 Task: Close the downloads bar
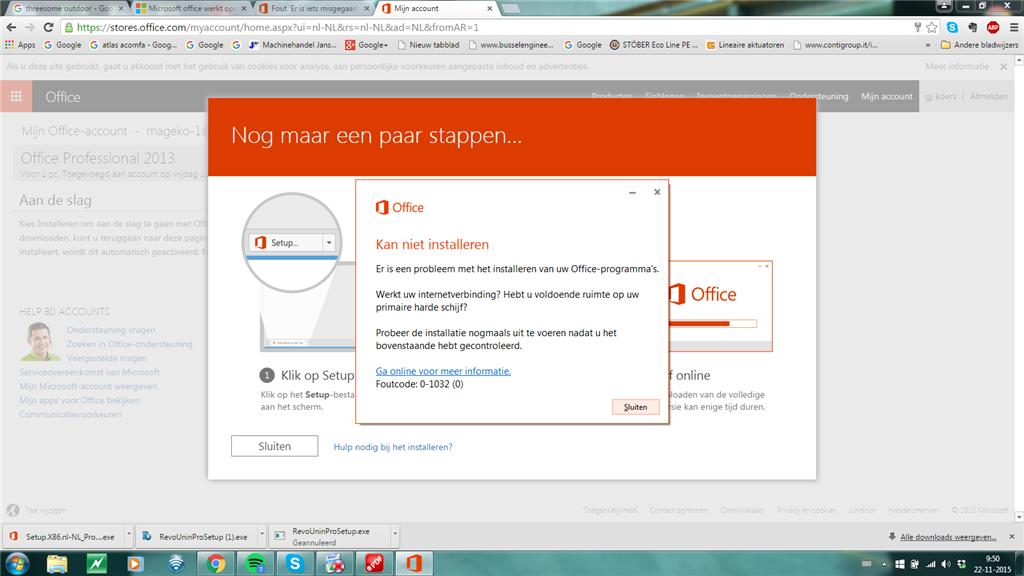pyautogui.click(x=1012, y=537)
